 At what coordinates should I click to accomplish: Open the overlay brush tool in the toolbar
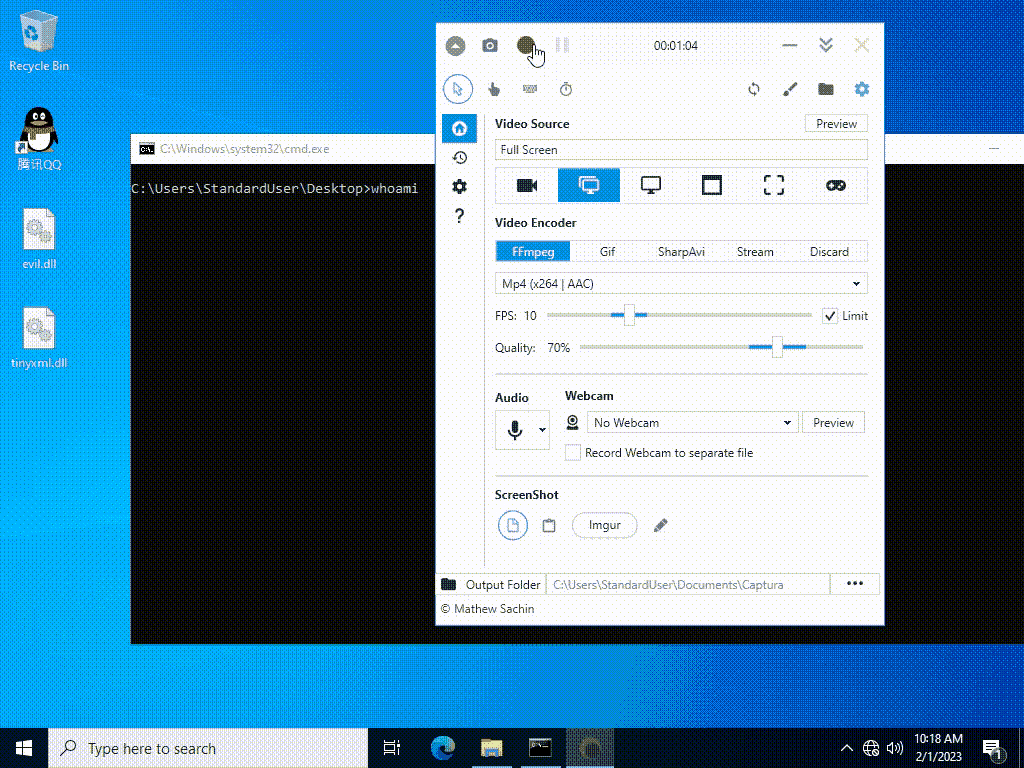point(790,89)
